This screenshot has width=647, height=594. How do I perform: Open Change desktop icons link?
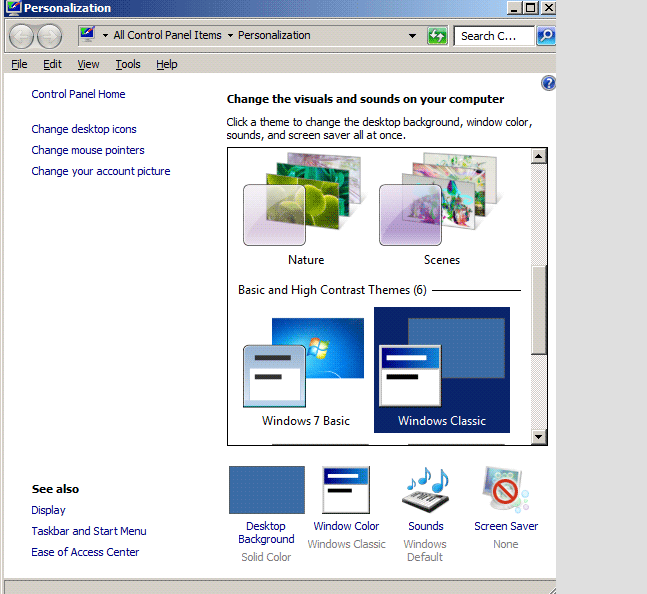84,129
